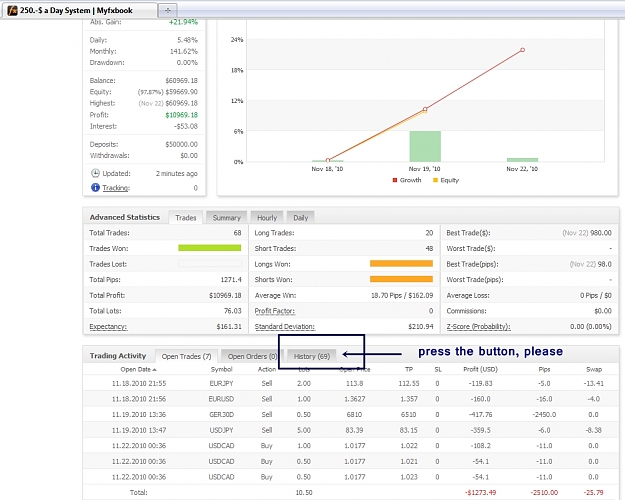The height and width of the screenshot is (500, 625).
Task: Open the History (69) tab
Action: point(312,356)
